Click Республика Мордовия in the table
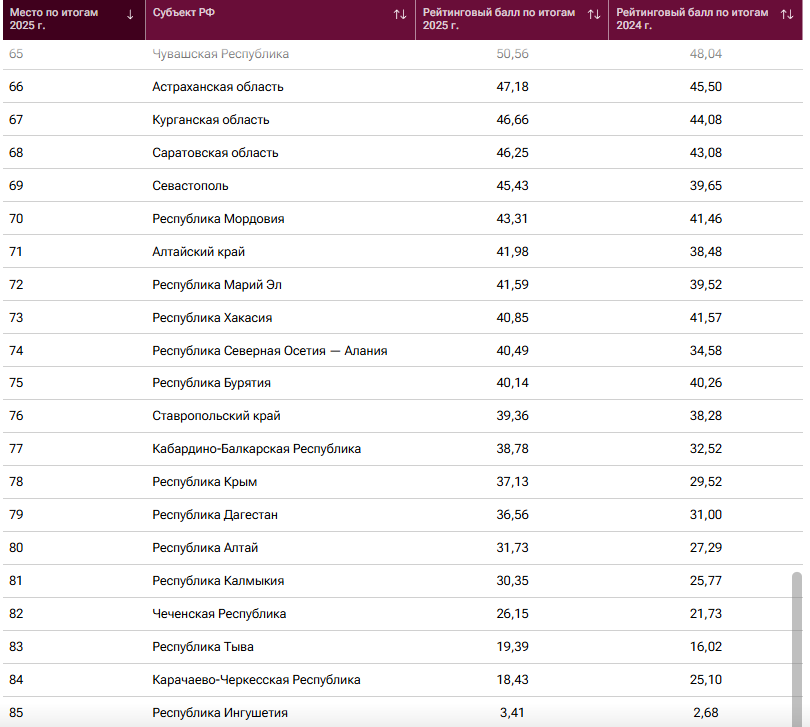 pos(219,219)
